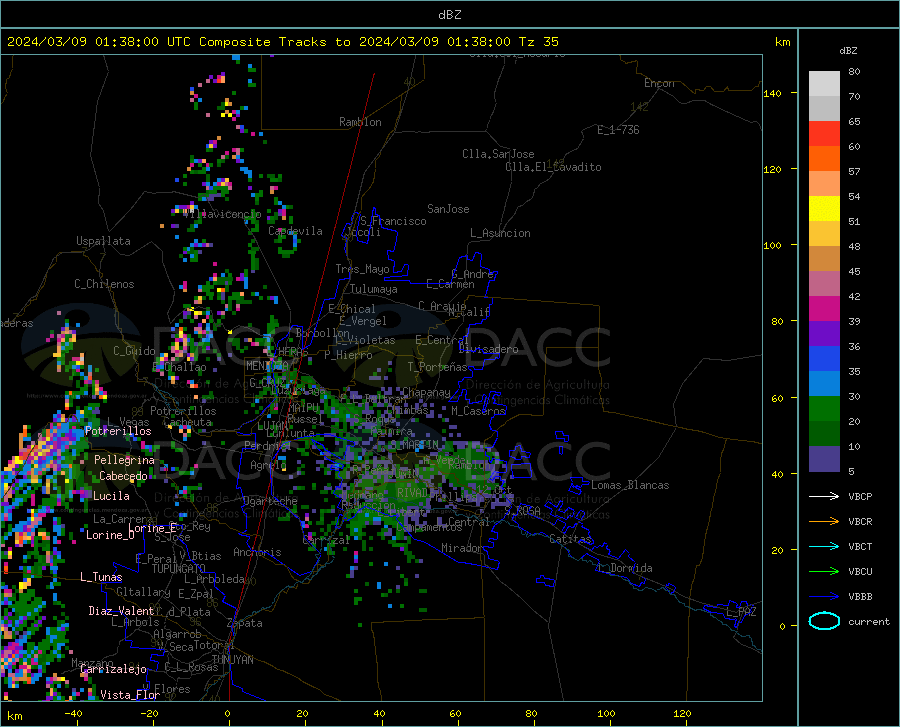Click the 'Cabecedo' station label
Image resolution: width=900 pixels, height=727 pixels.
pos(123,476)
